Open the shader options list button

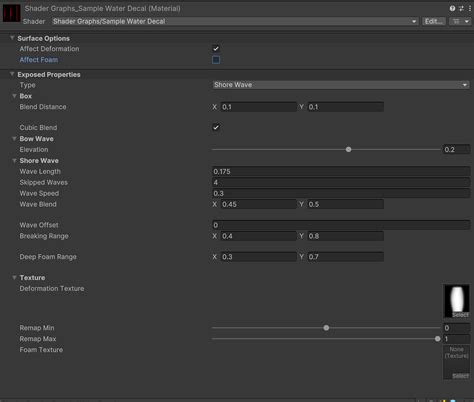click(x=460, y=21)
